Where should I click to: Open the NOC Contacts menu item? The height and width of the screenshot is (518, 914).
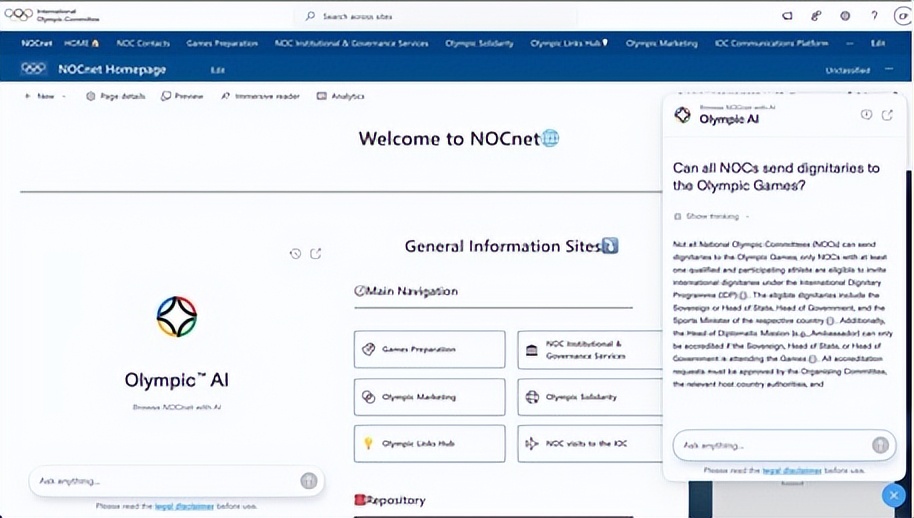[143, 43]
